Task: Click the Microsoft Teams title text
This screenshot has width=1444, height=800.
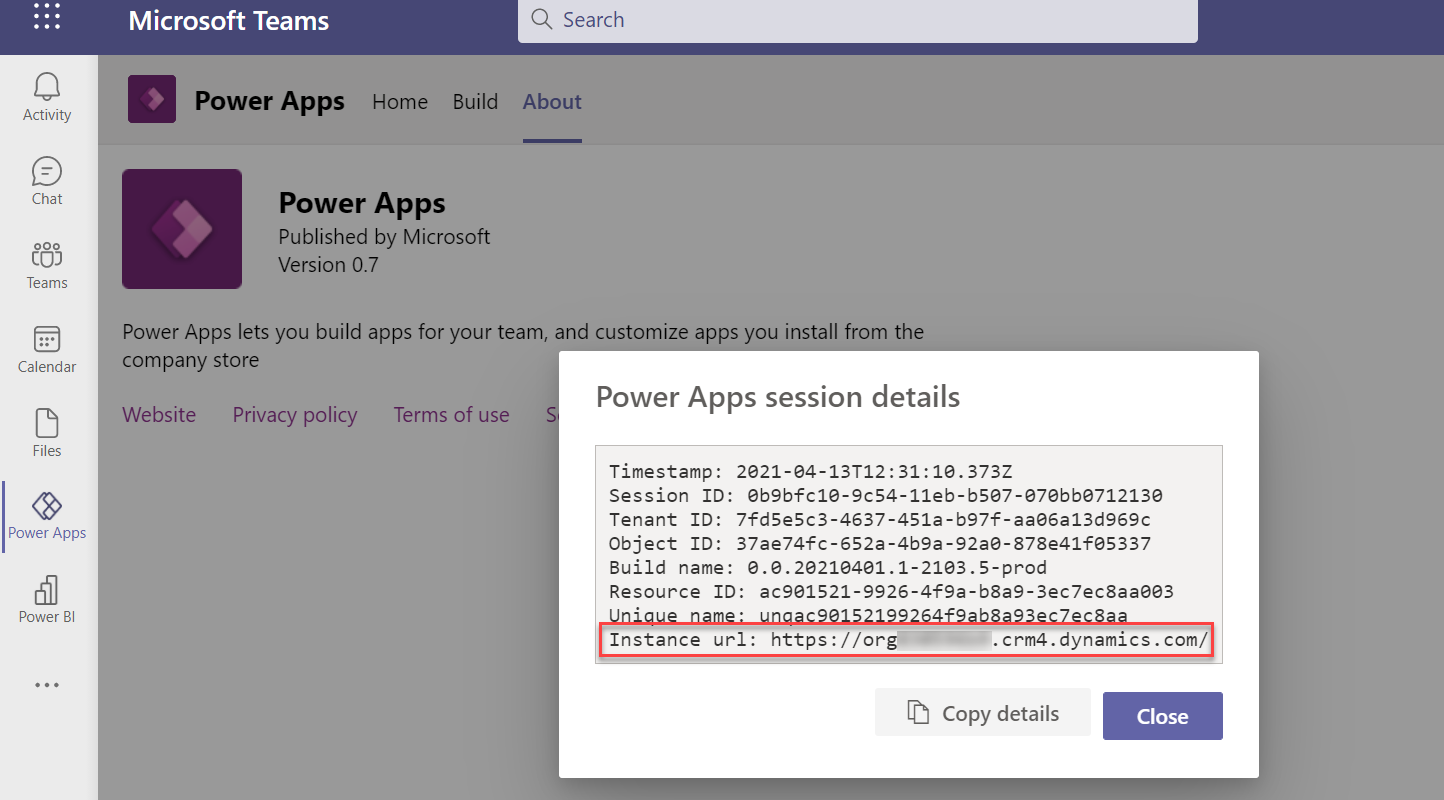Action: coord(229,20)
